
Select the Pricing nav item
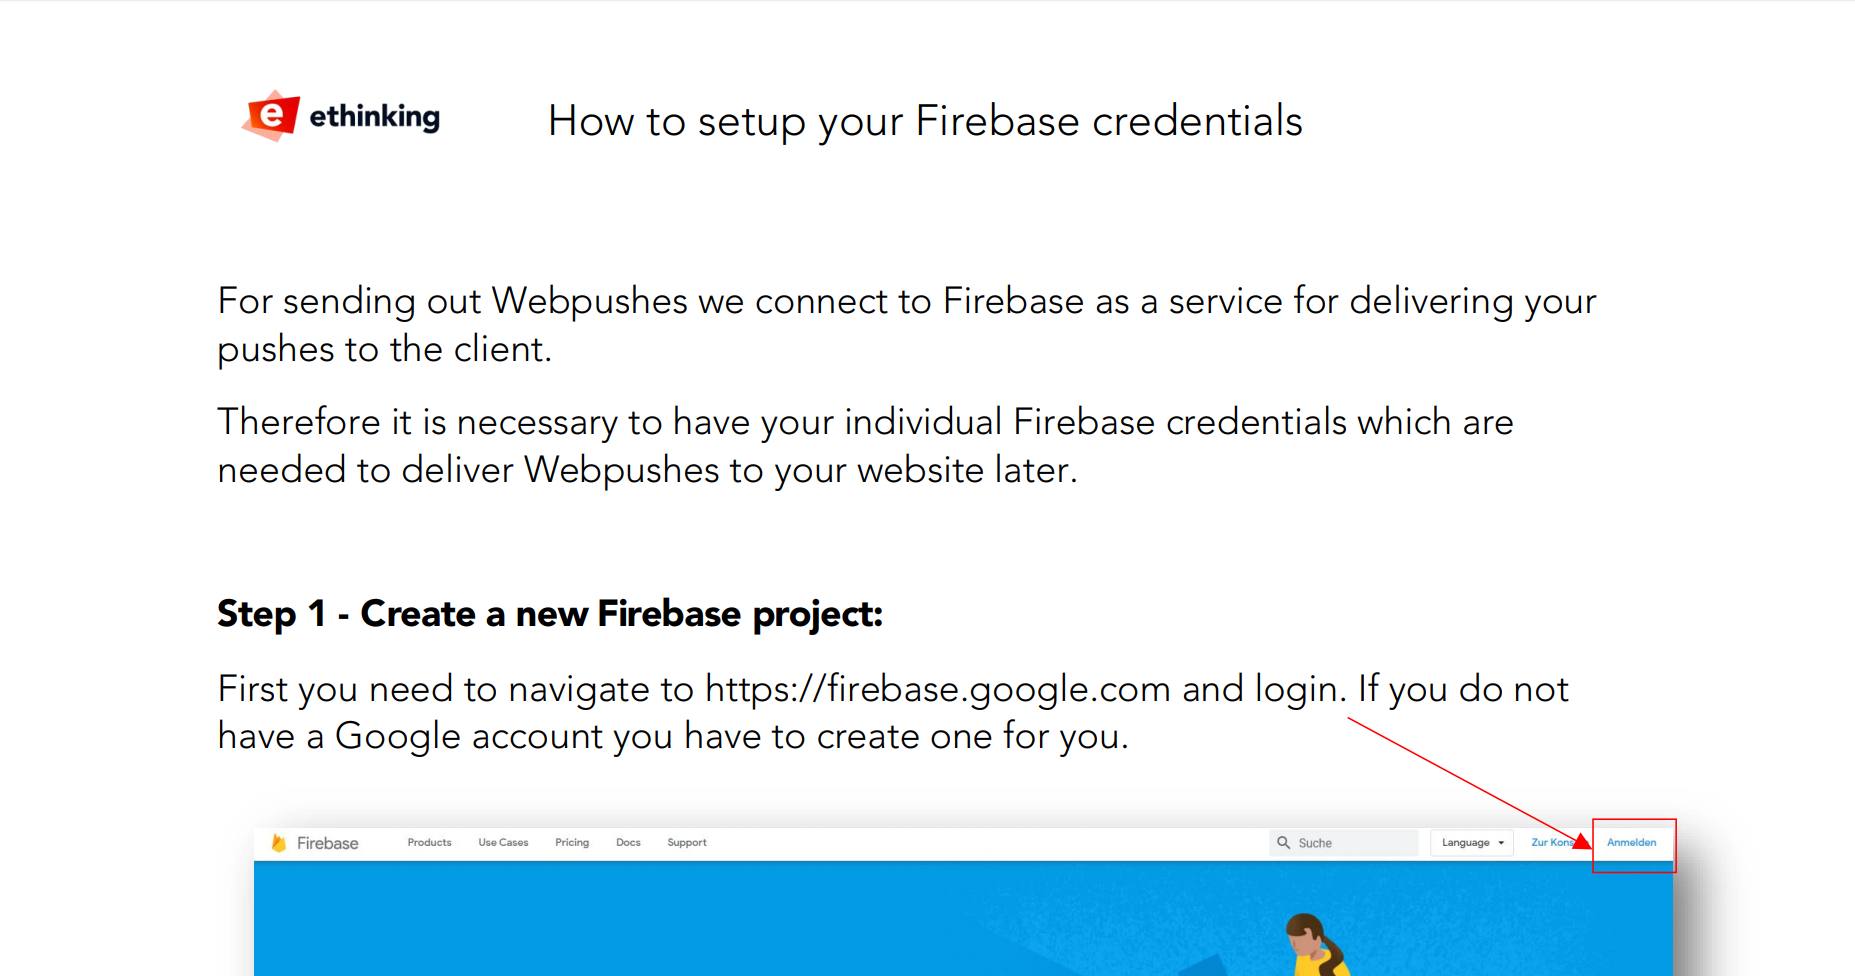(572, 843)
